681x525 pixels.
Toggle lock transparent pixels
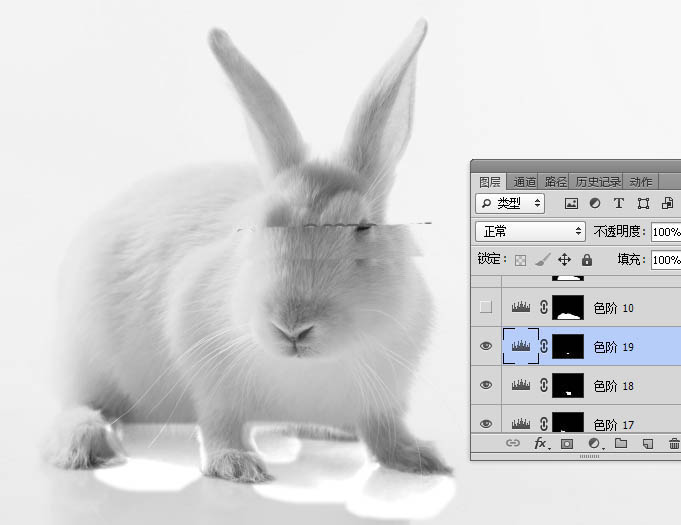[x=520, y=259]
